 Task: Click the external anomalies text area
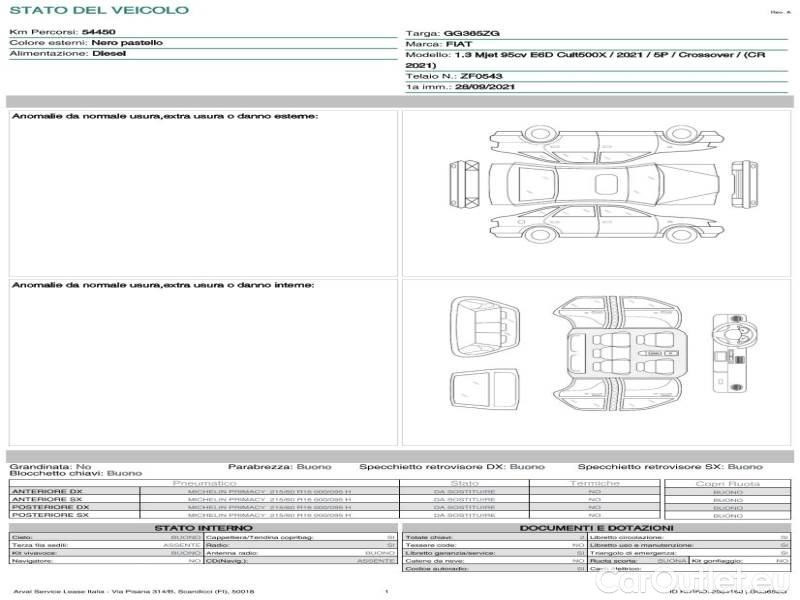point(203,190)
